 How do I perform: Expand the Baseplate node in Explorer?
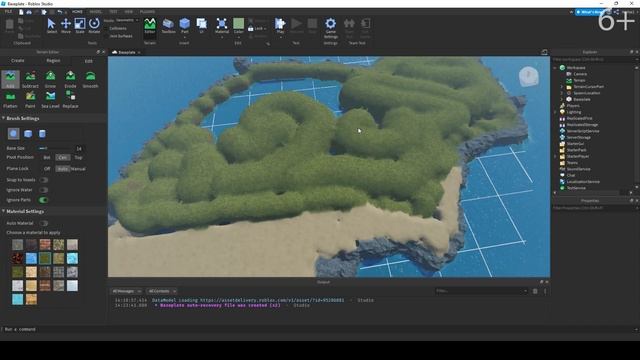(x=562, y=100)
